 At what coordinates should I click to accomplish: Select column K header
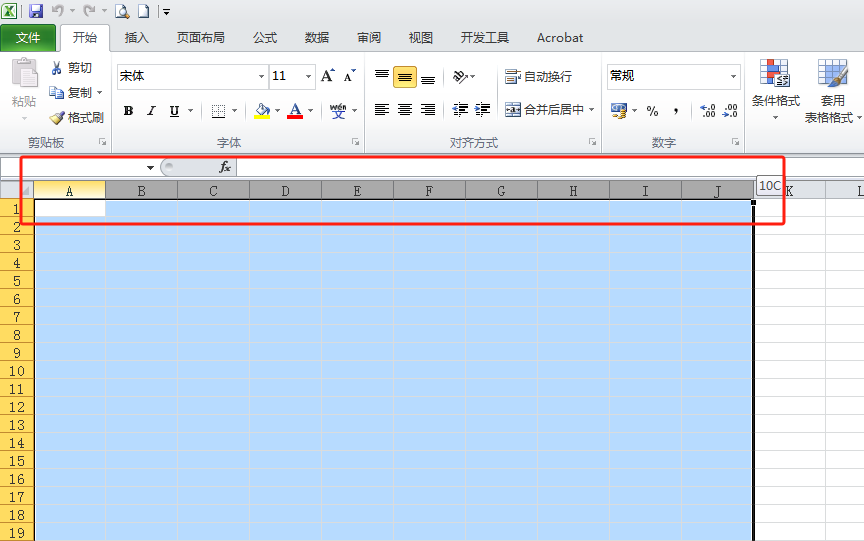click(790, 190)
